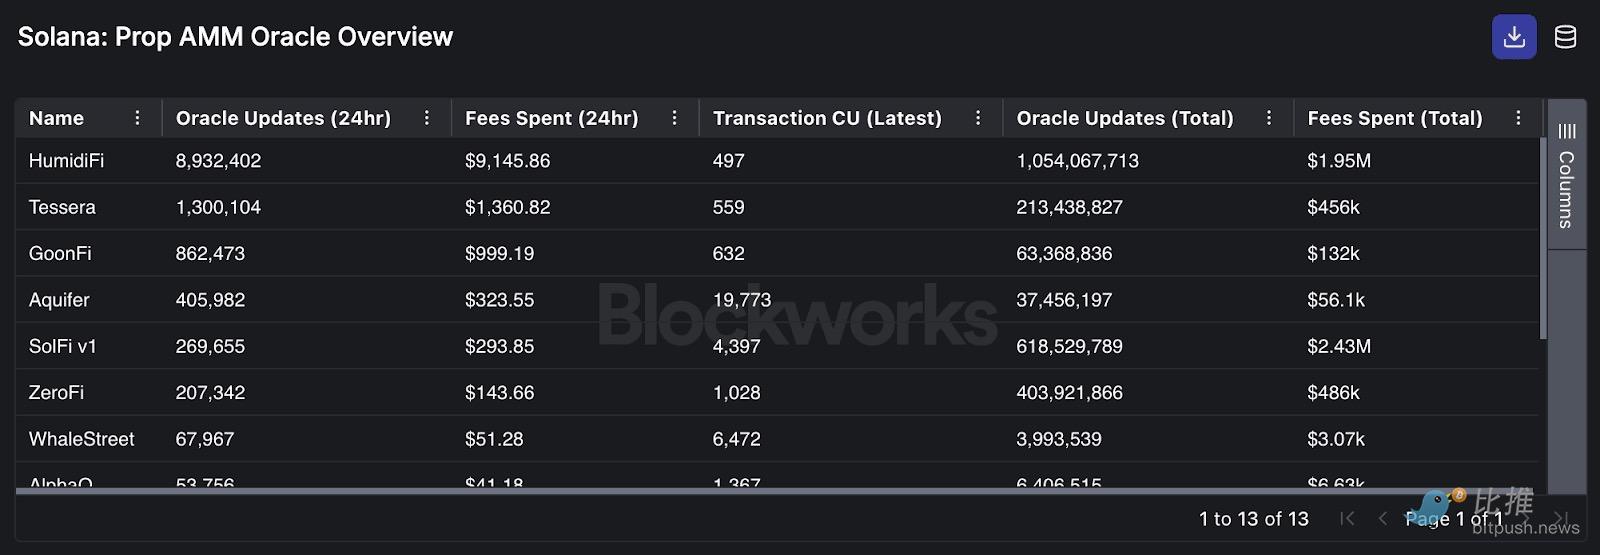Go to previous page arrow

1382,518
